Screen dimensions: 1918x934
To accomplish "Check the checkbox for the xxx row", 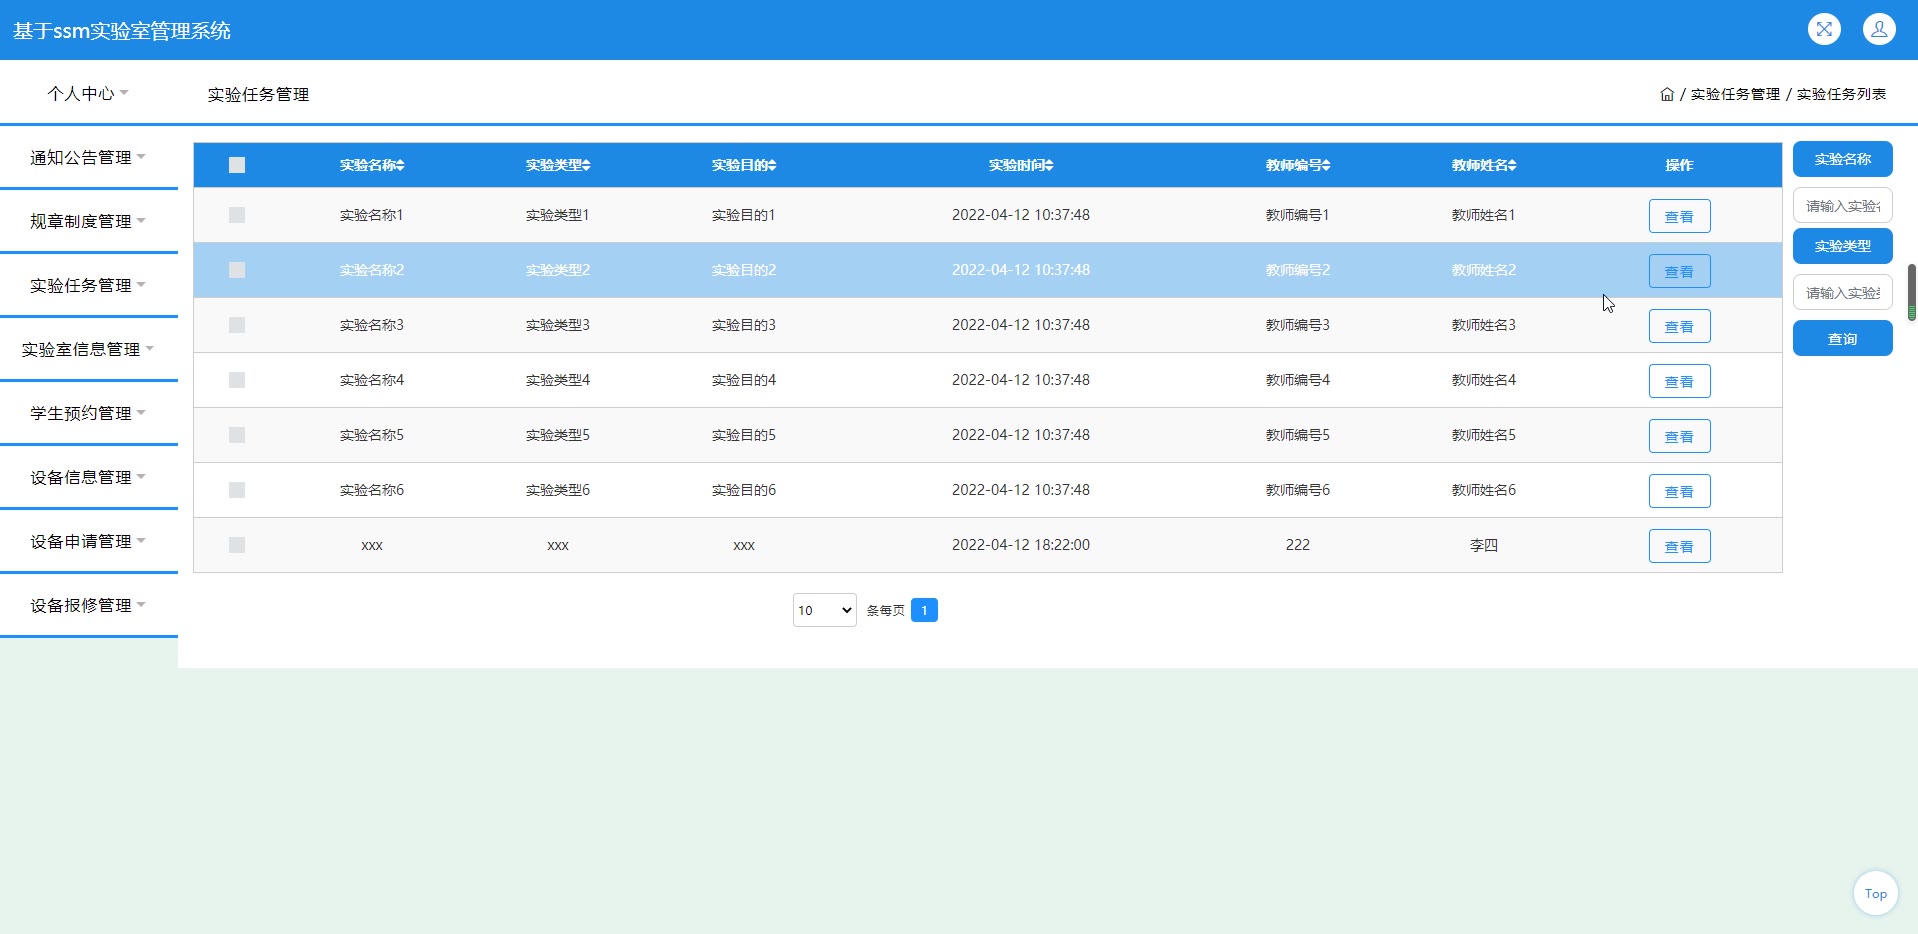I will coord(237,545).
